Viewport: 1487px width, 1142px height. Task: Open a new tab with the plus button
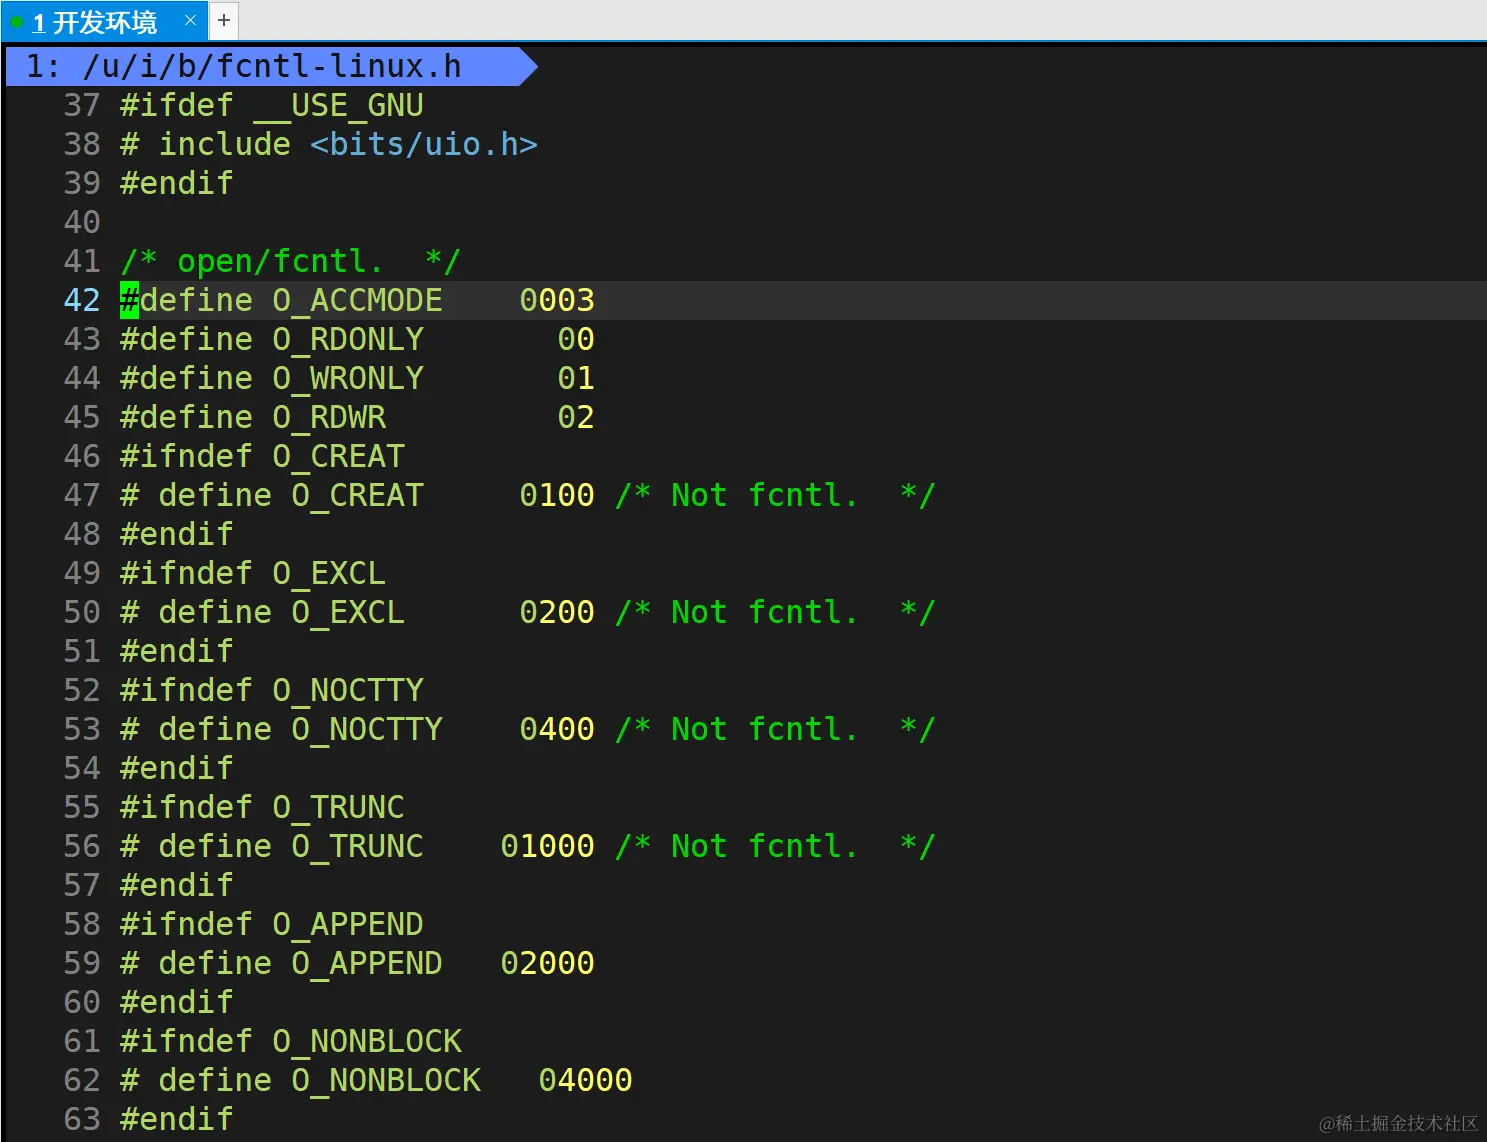pyautogui.click(x=224, y=20)
